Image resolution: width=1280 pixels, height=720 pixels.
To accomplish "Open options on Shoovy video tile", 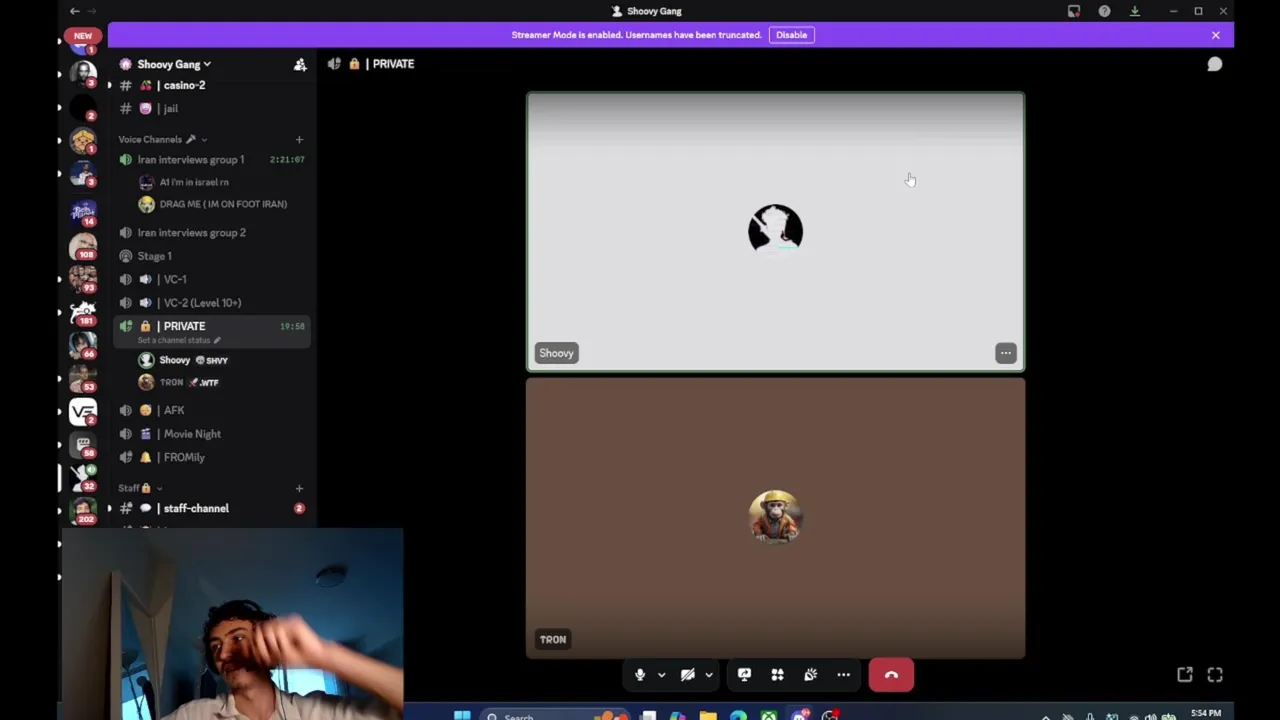I will 1005,353.
